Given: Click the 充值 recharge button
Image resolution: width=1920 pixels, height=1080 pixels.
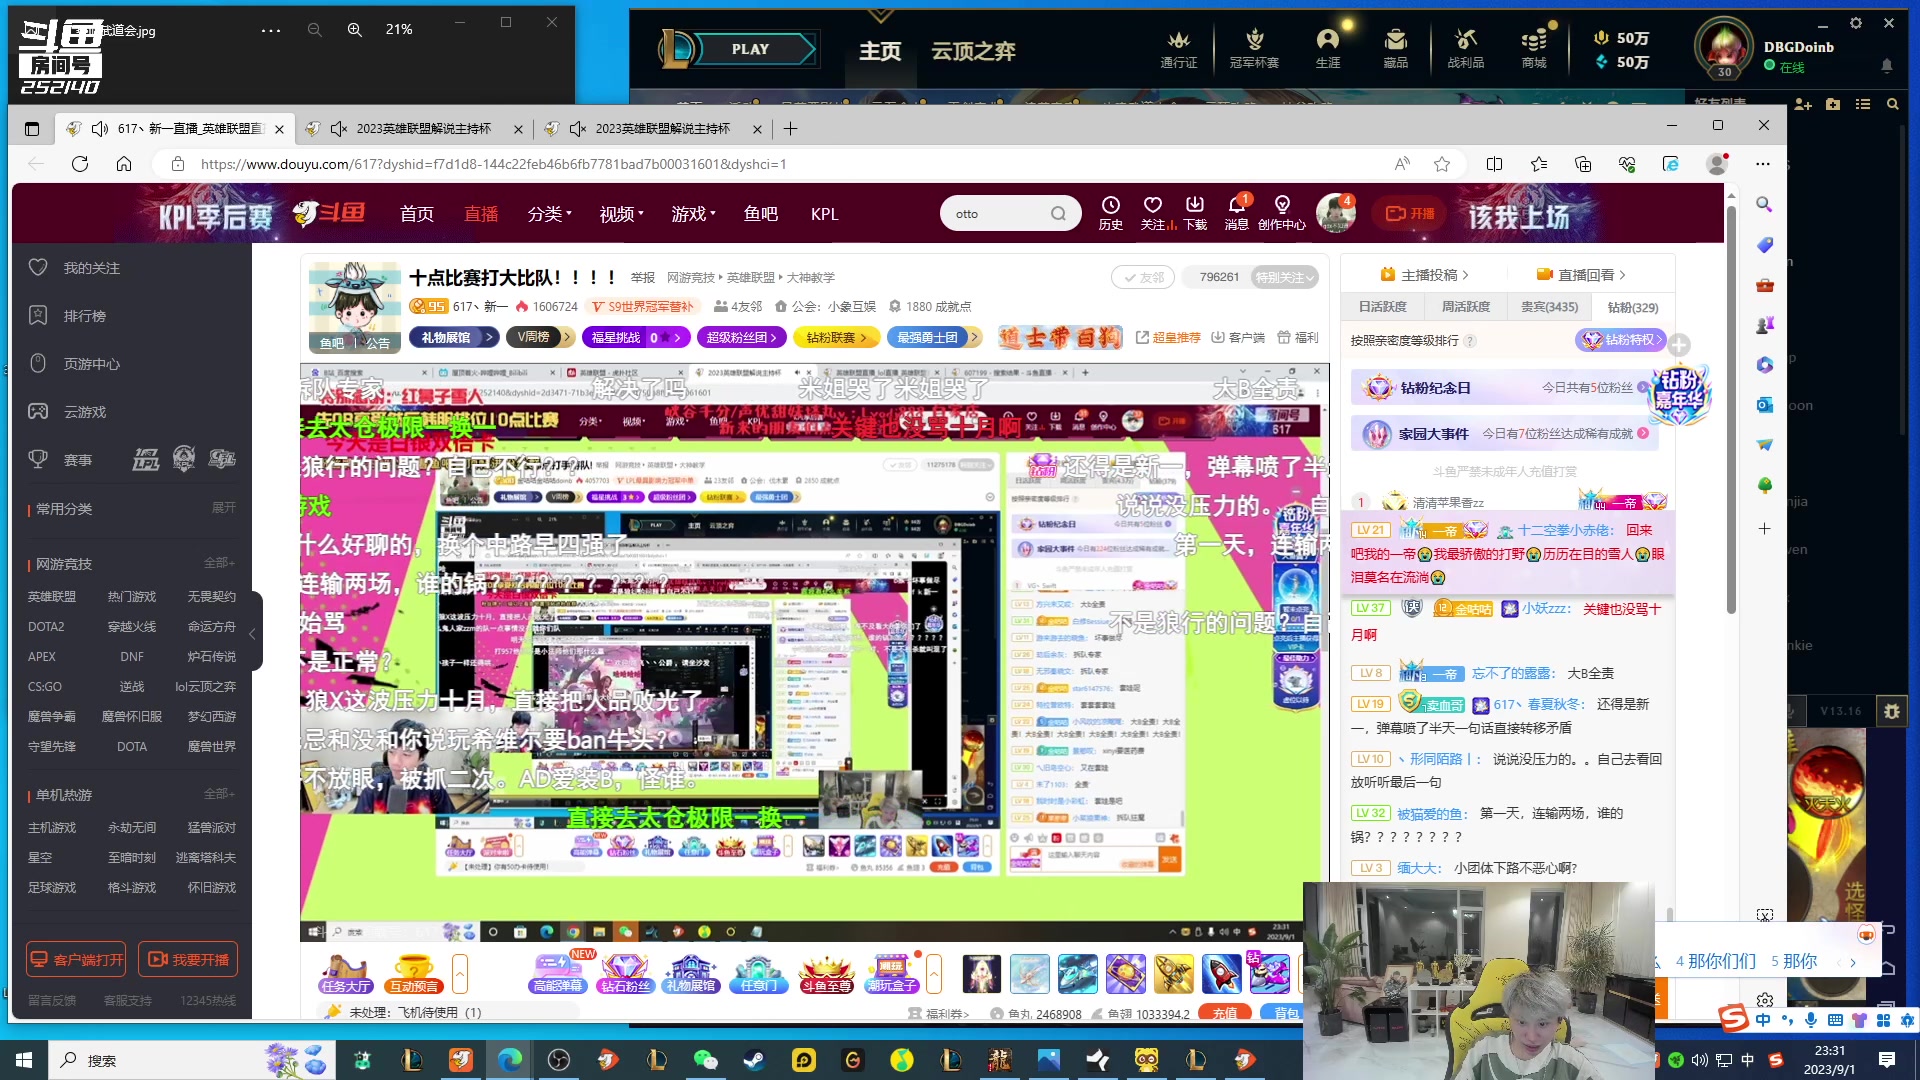Looking at the screenshot, I should coord(1225,1013).
